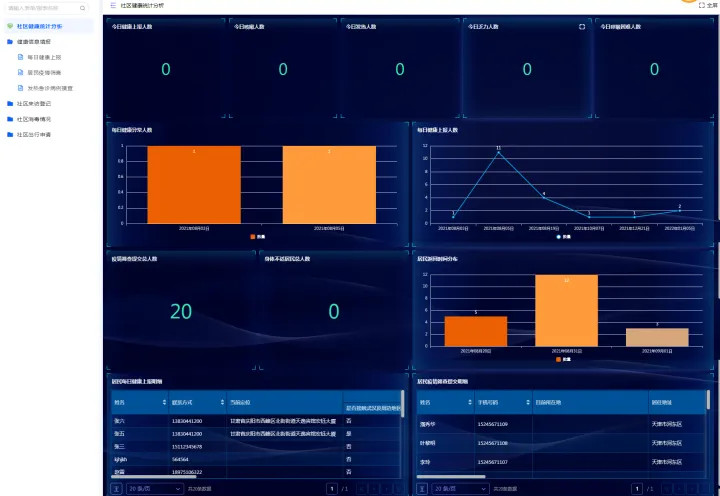Viewport: 720px width, 496px height.
Task: Click the tan bar labeled 3 for 2021年09月01日
Action: (x=657, y=337)
